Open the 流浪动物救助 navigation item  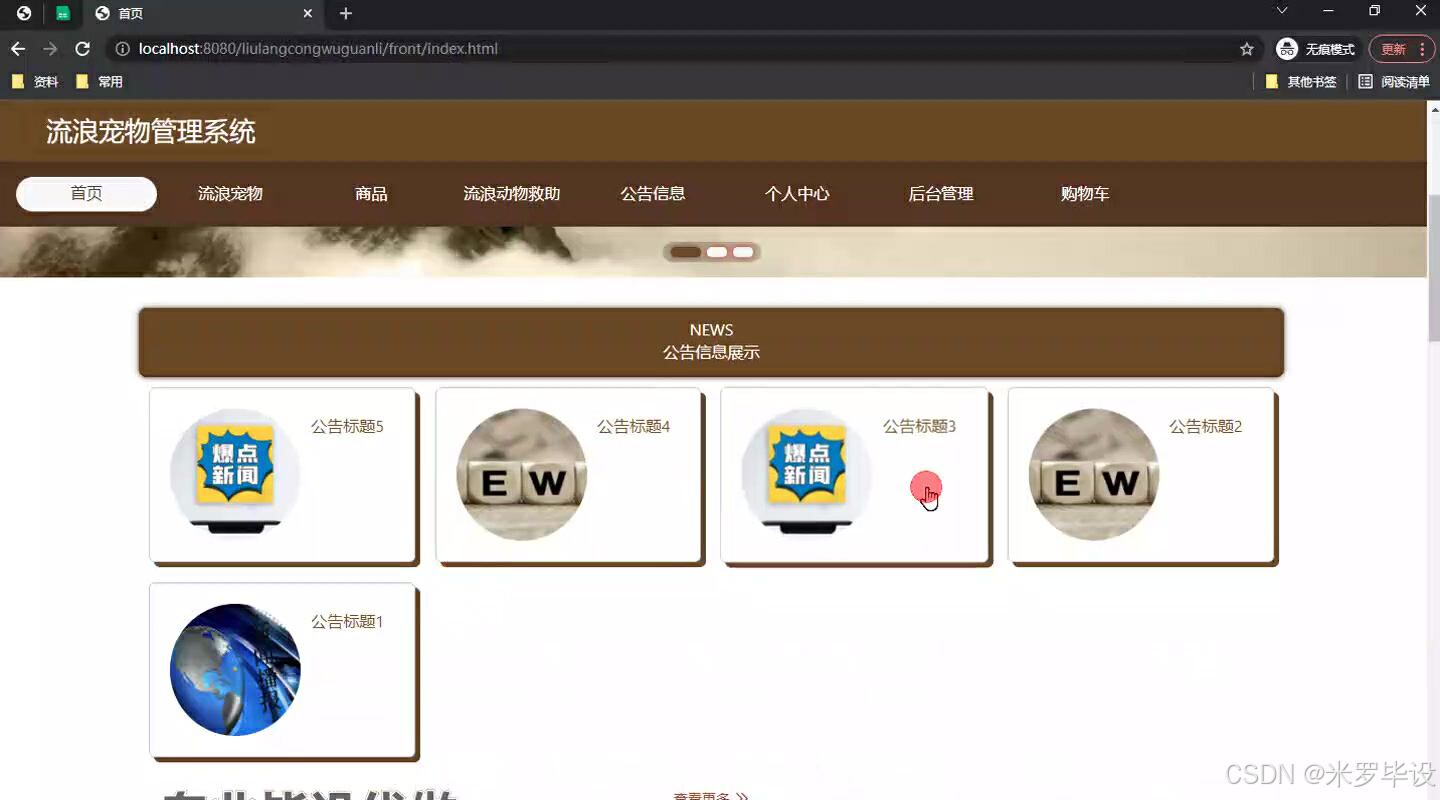click(512, 194)
